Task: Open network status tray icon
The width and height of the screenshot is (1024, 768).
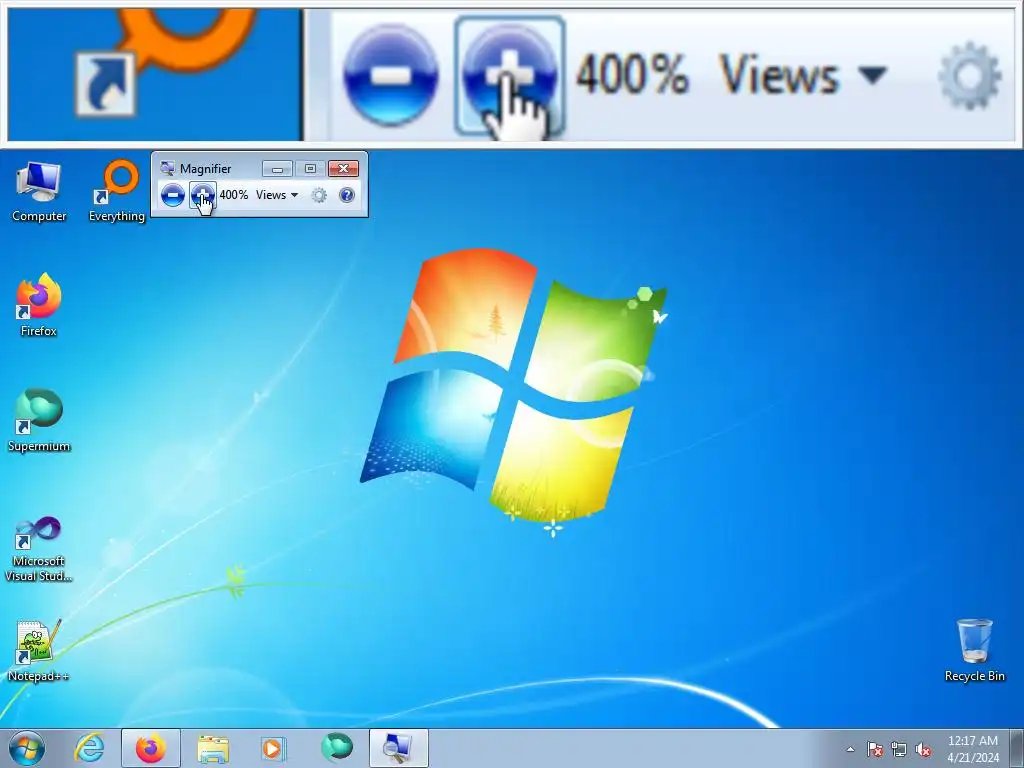Action: 899,749
